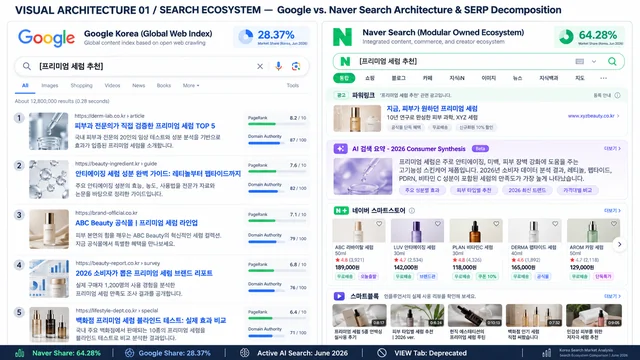
Task: Open Naver on-screen keyboard icon
Action: pyautogui.click(x=580, y=61)
